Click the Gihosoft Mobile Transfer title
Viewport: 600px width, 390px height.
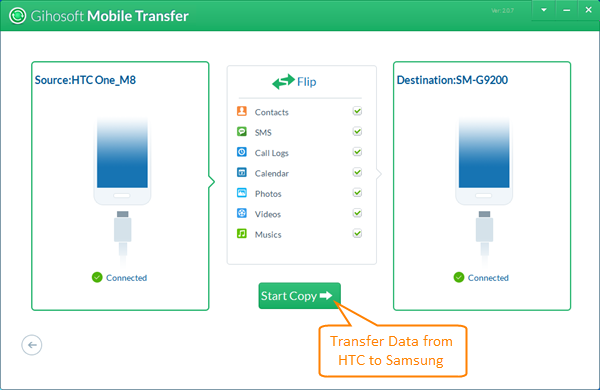109,16
